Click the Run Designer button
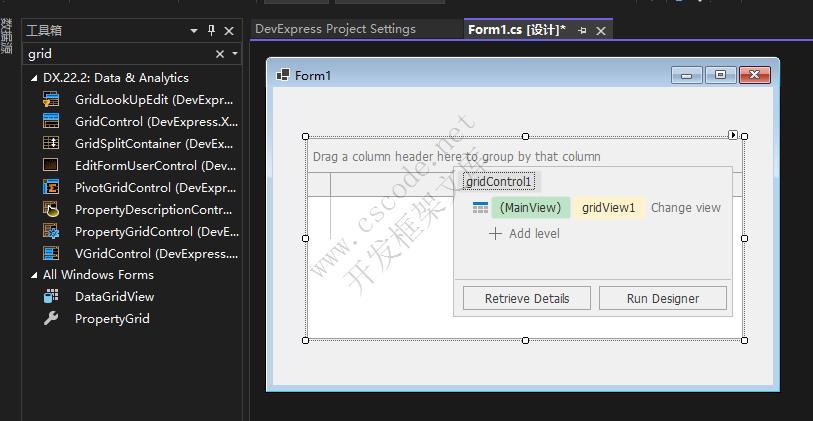The image size is (813, 421). tap(662, 298)
